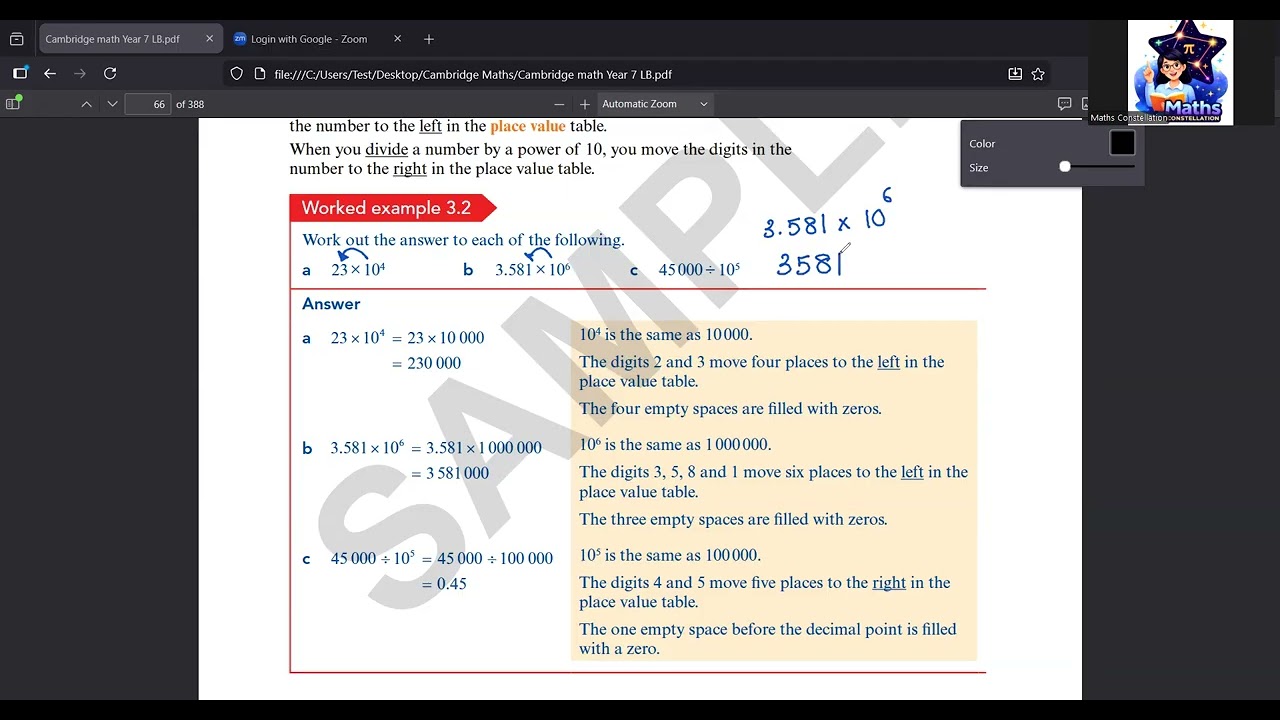Open the Automatic Zoom dropdown
This screenshot has width=1280, height=720.
655,104
